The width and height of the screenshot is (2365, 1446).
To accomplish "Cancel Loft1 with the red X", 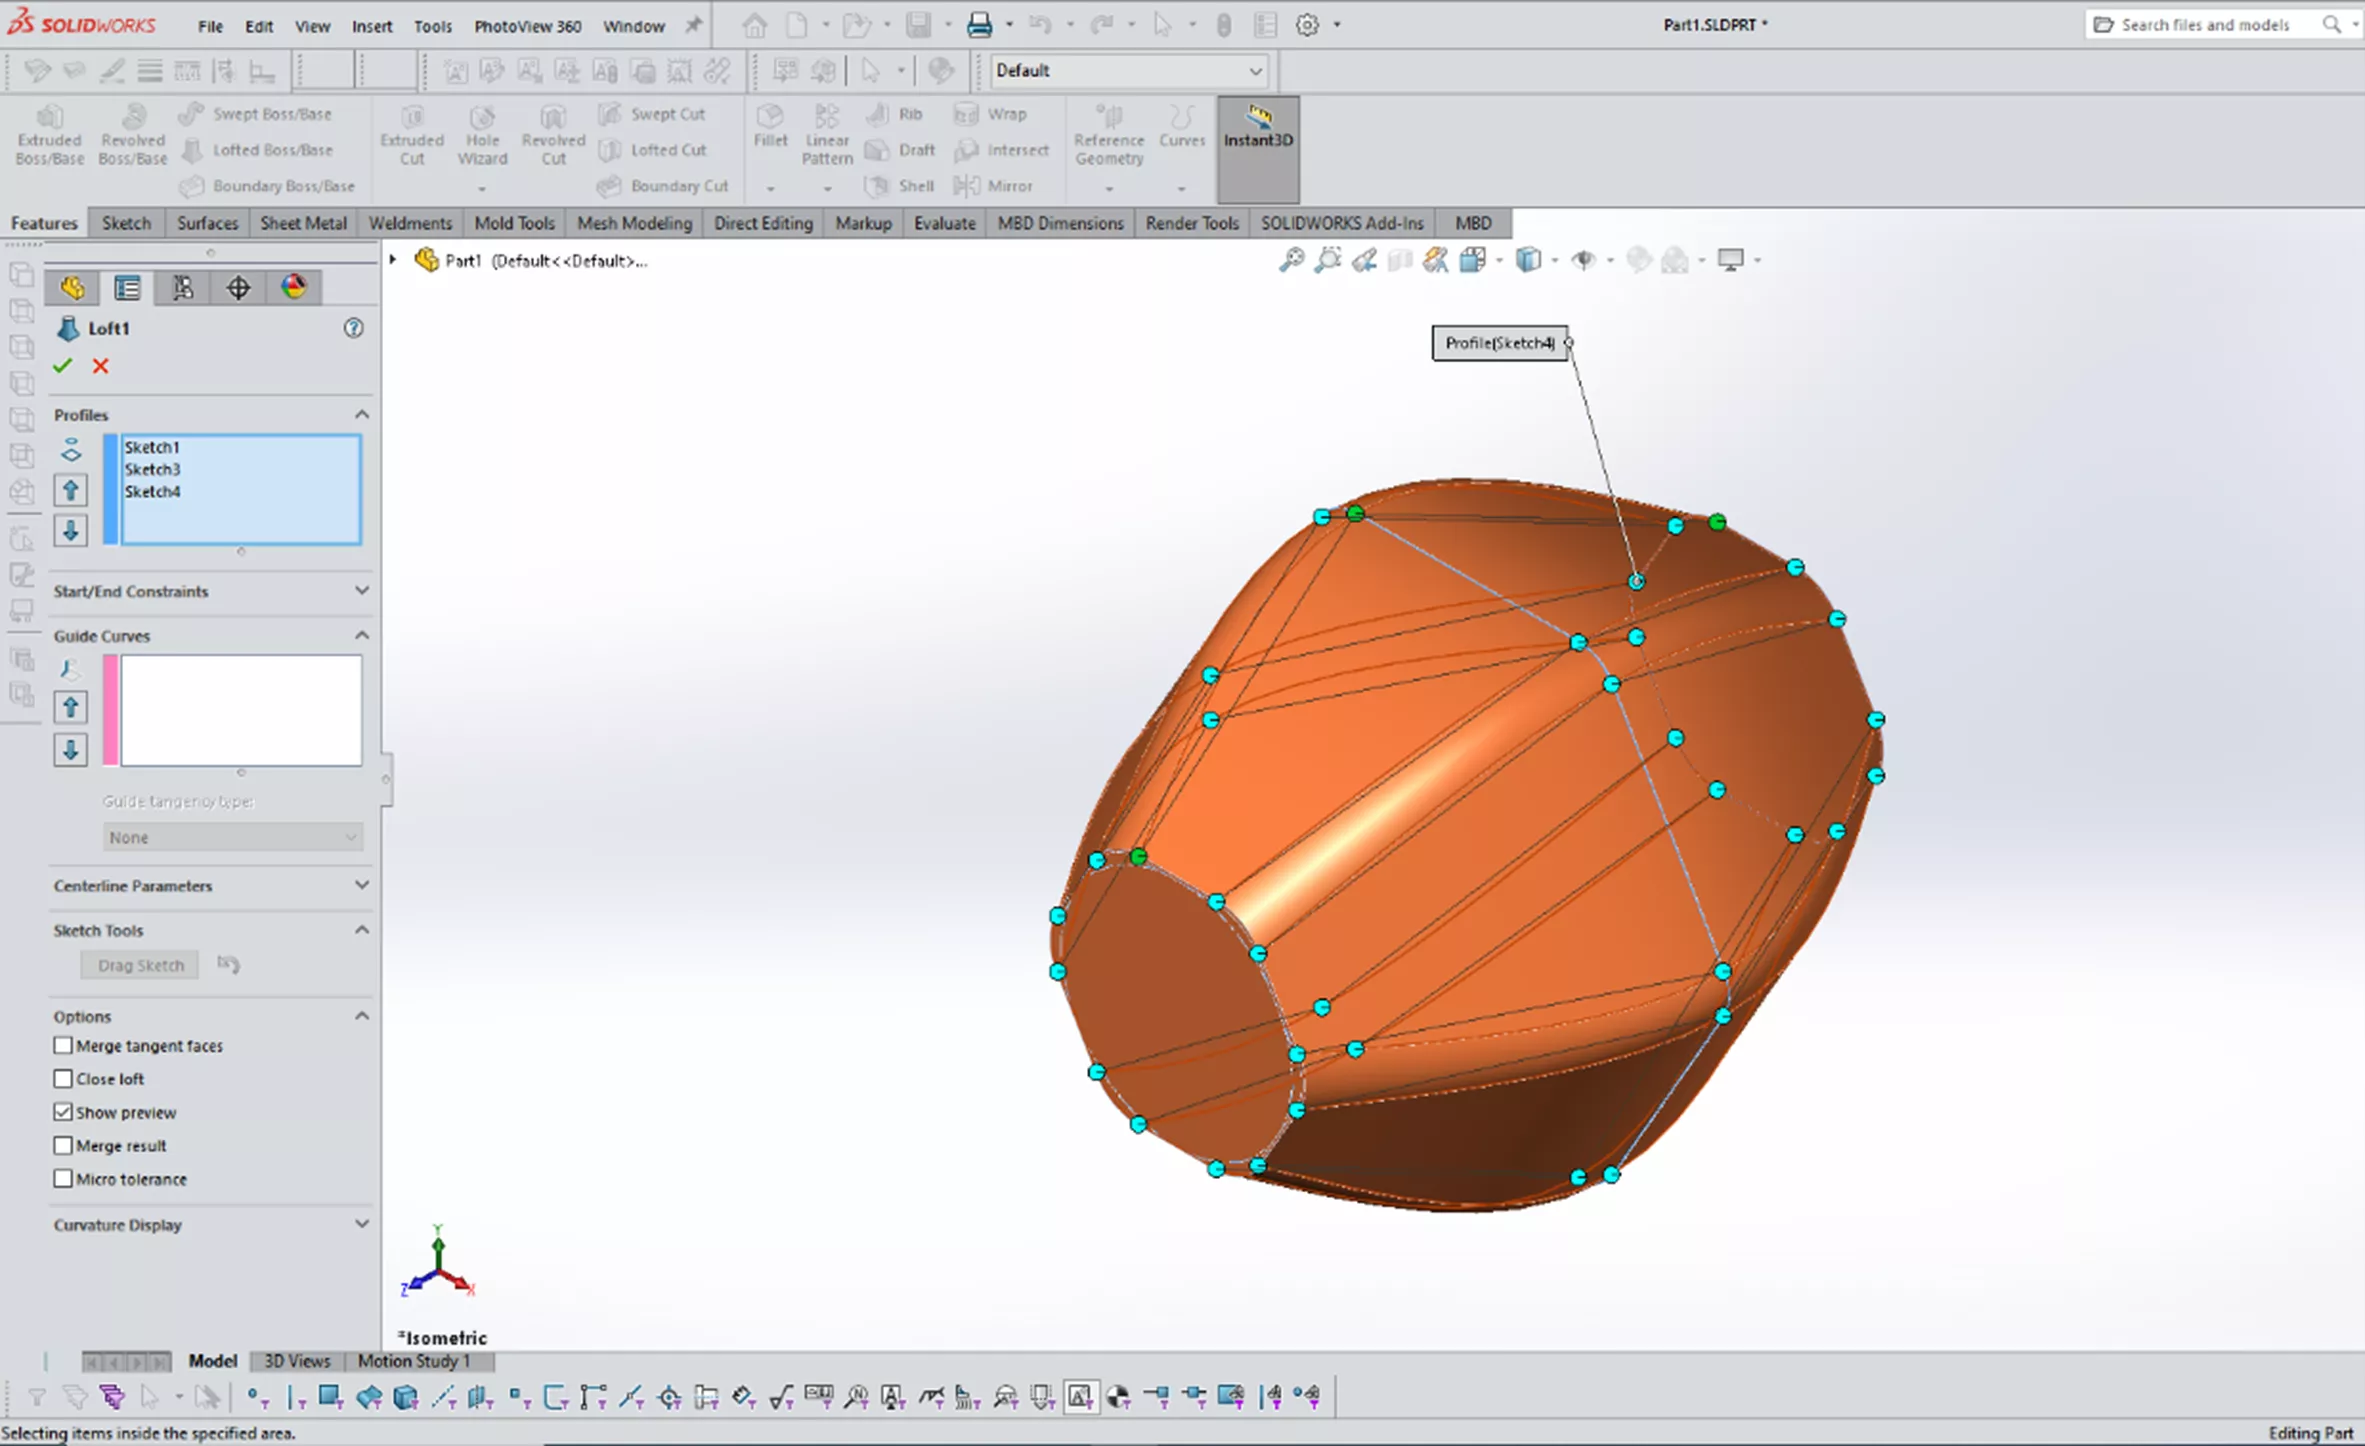I will pyautogui.click(x=100, y=366).
